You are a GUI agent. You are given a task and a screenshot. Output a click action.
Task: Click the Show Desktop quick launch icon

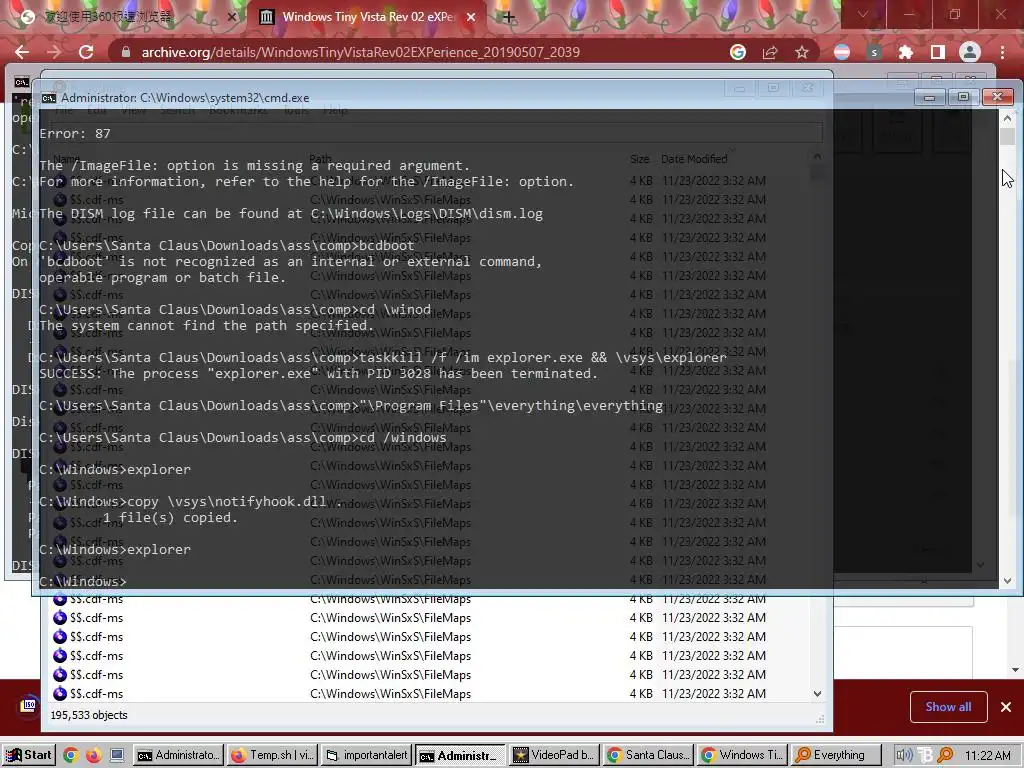[116, 756]
